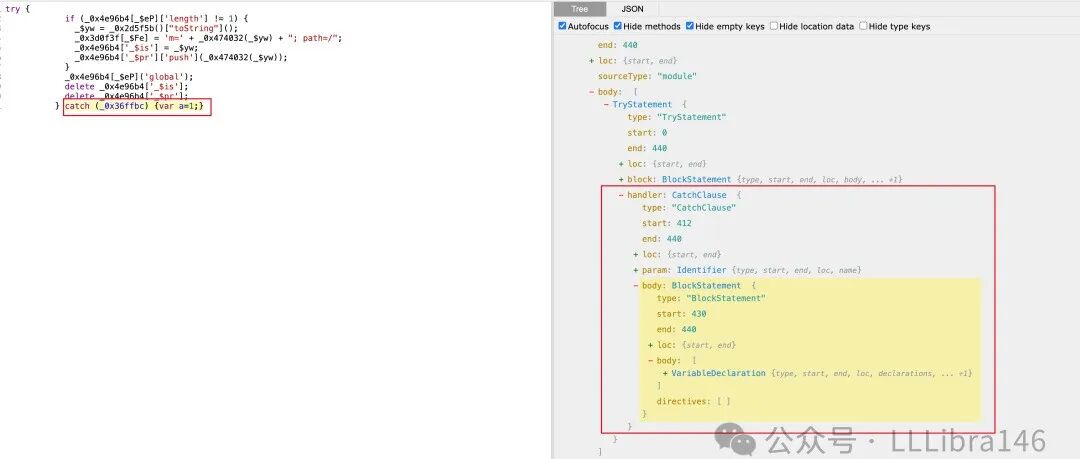Click the if ['length'] != 1 code line

tap(156, 18)
